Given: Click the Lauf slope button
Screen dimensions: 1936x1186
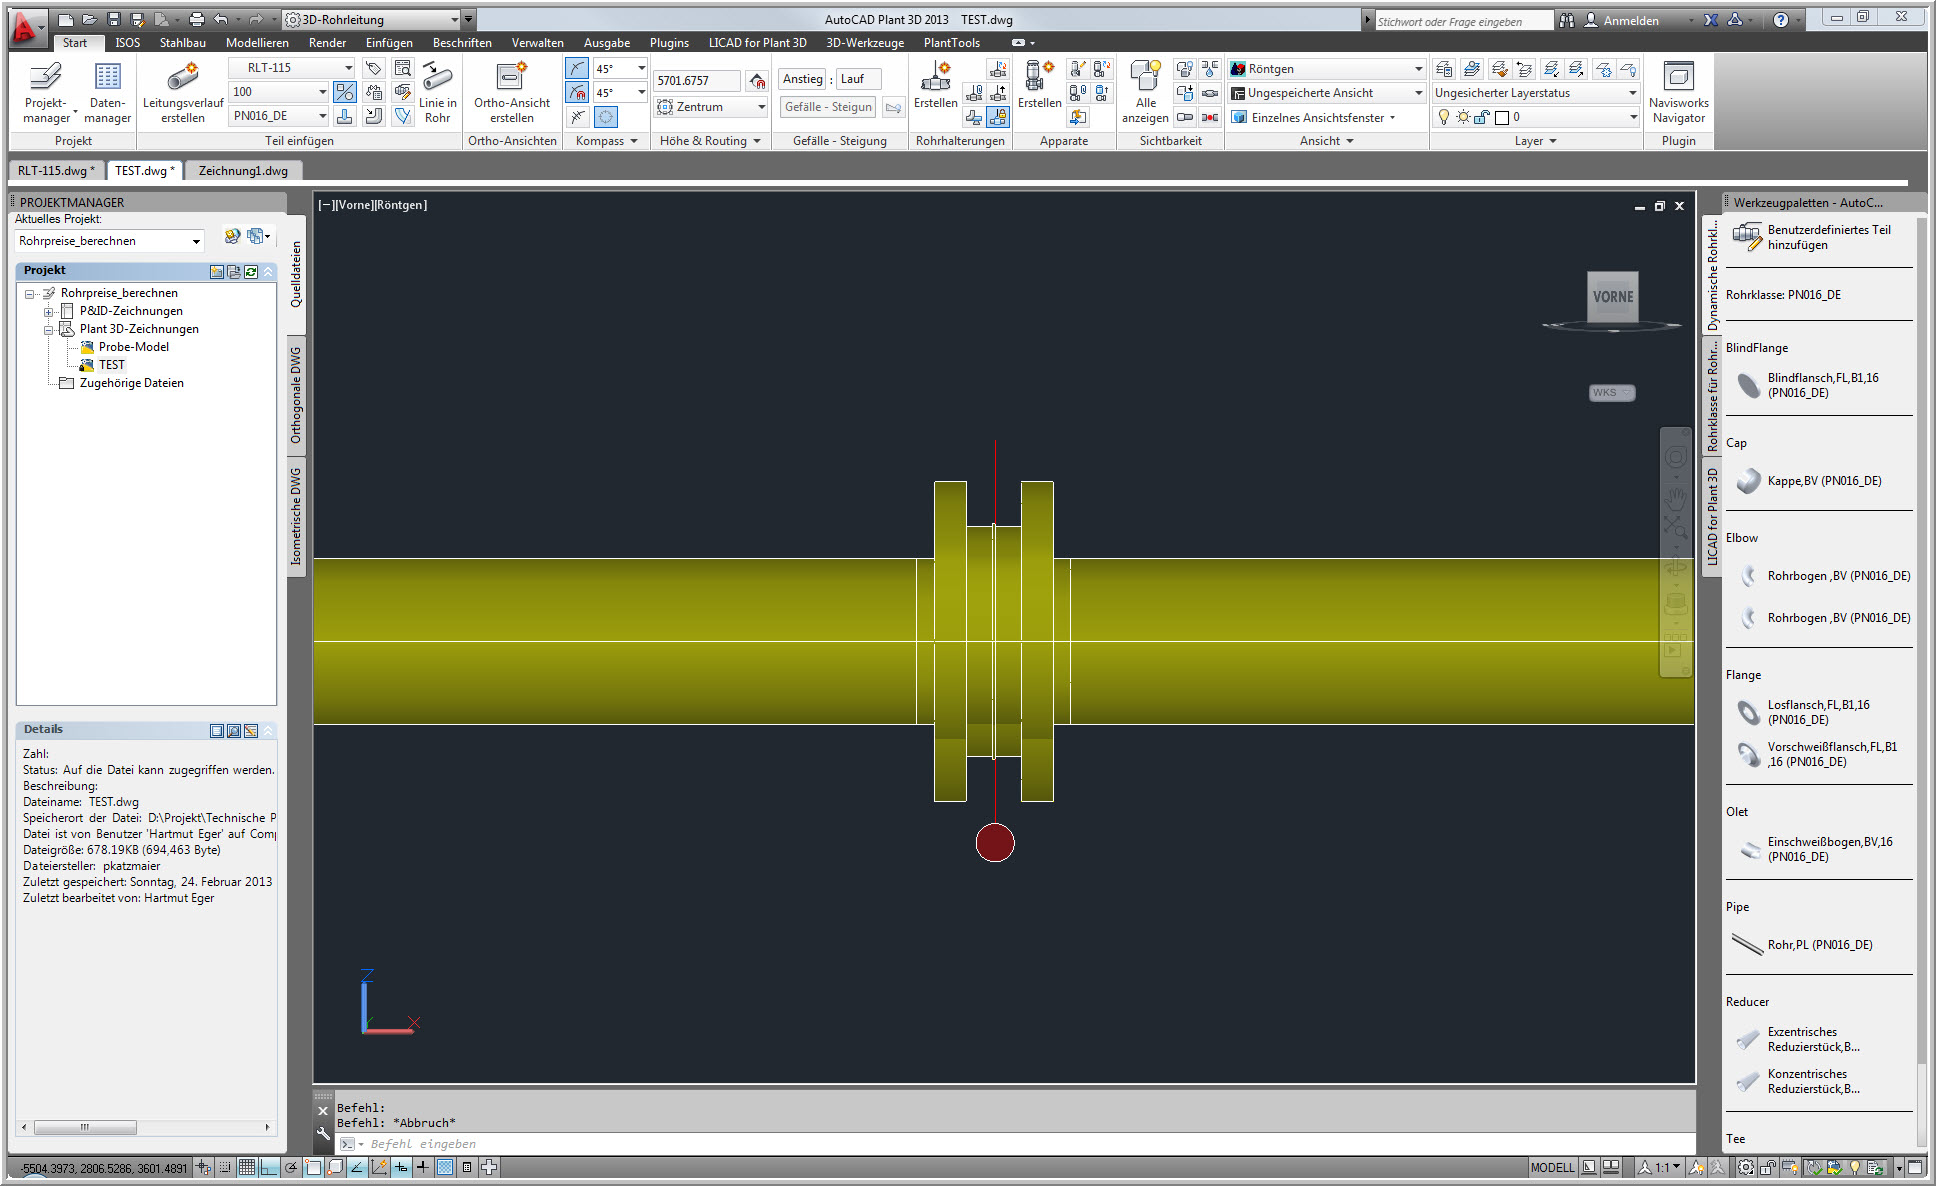Looking at the screenshot, I should tap(858, 79).
